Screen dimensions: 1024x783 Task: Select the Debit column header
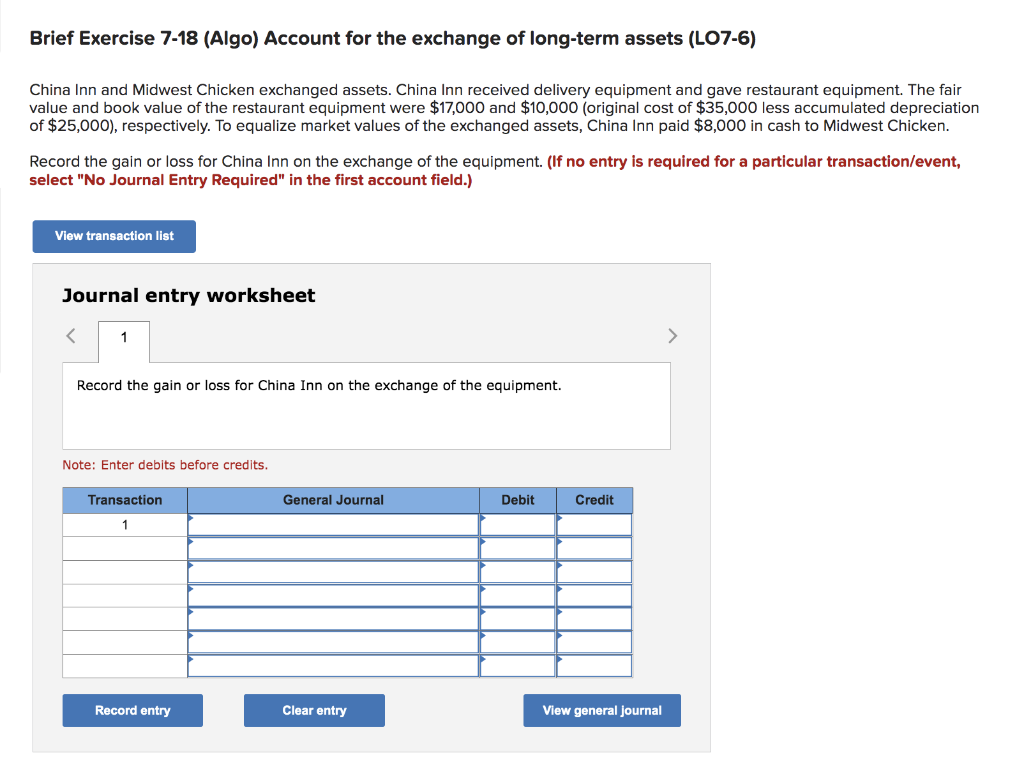[x=517, y=500]
